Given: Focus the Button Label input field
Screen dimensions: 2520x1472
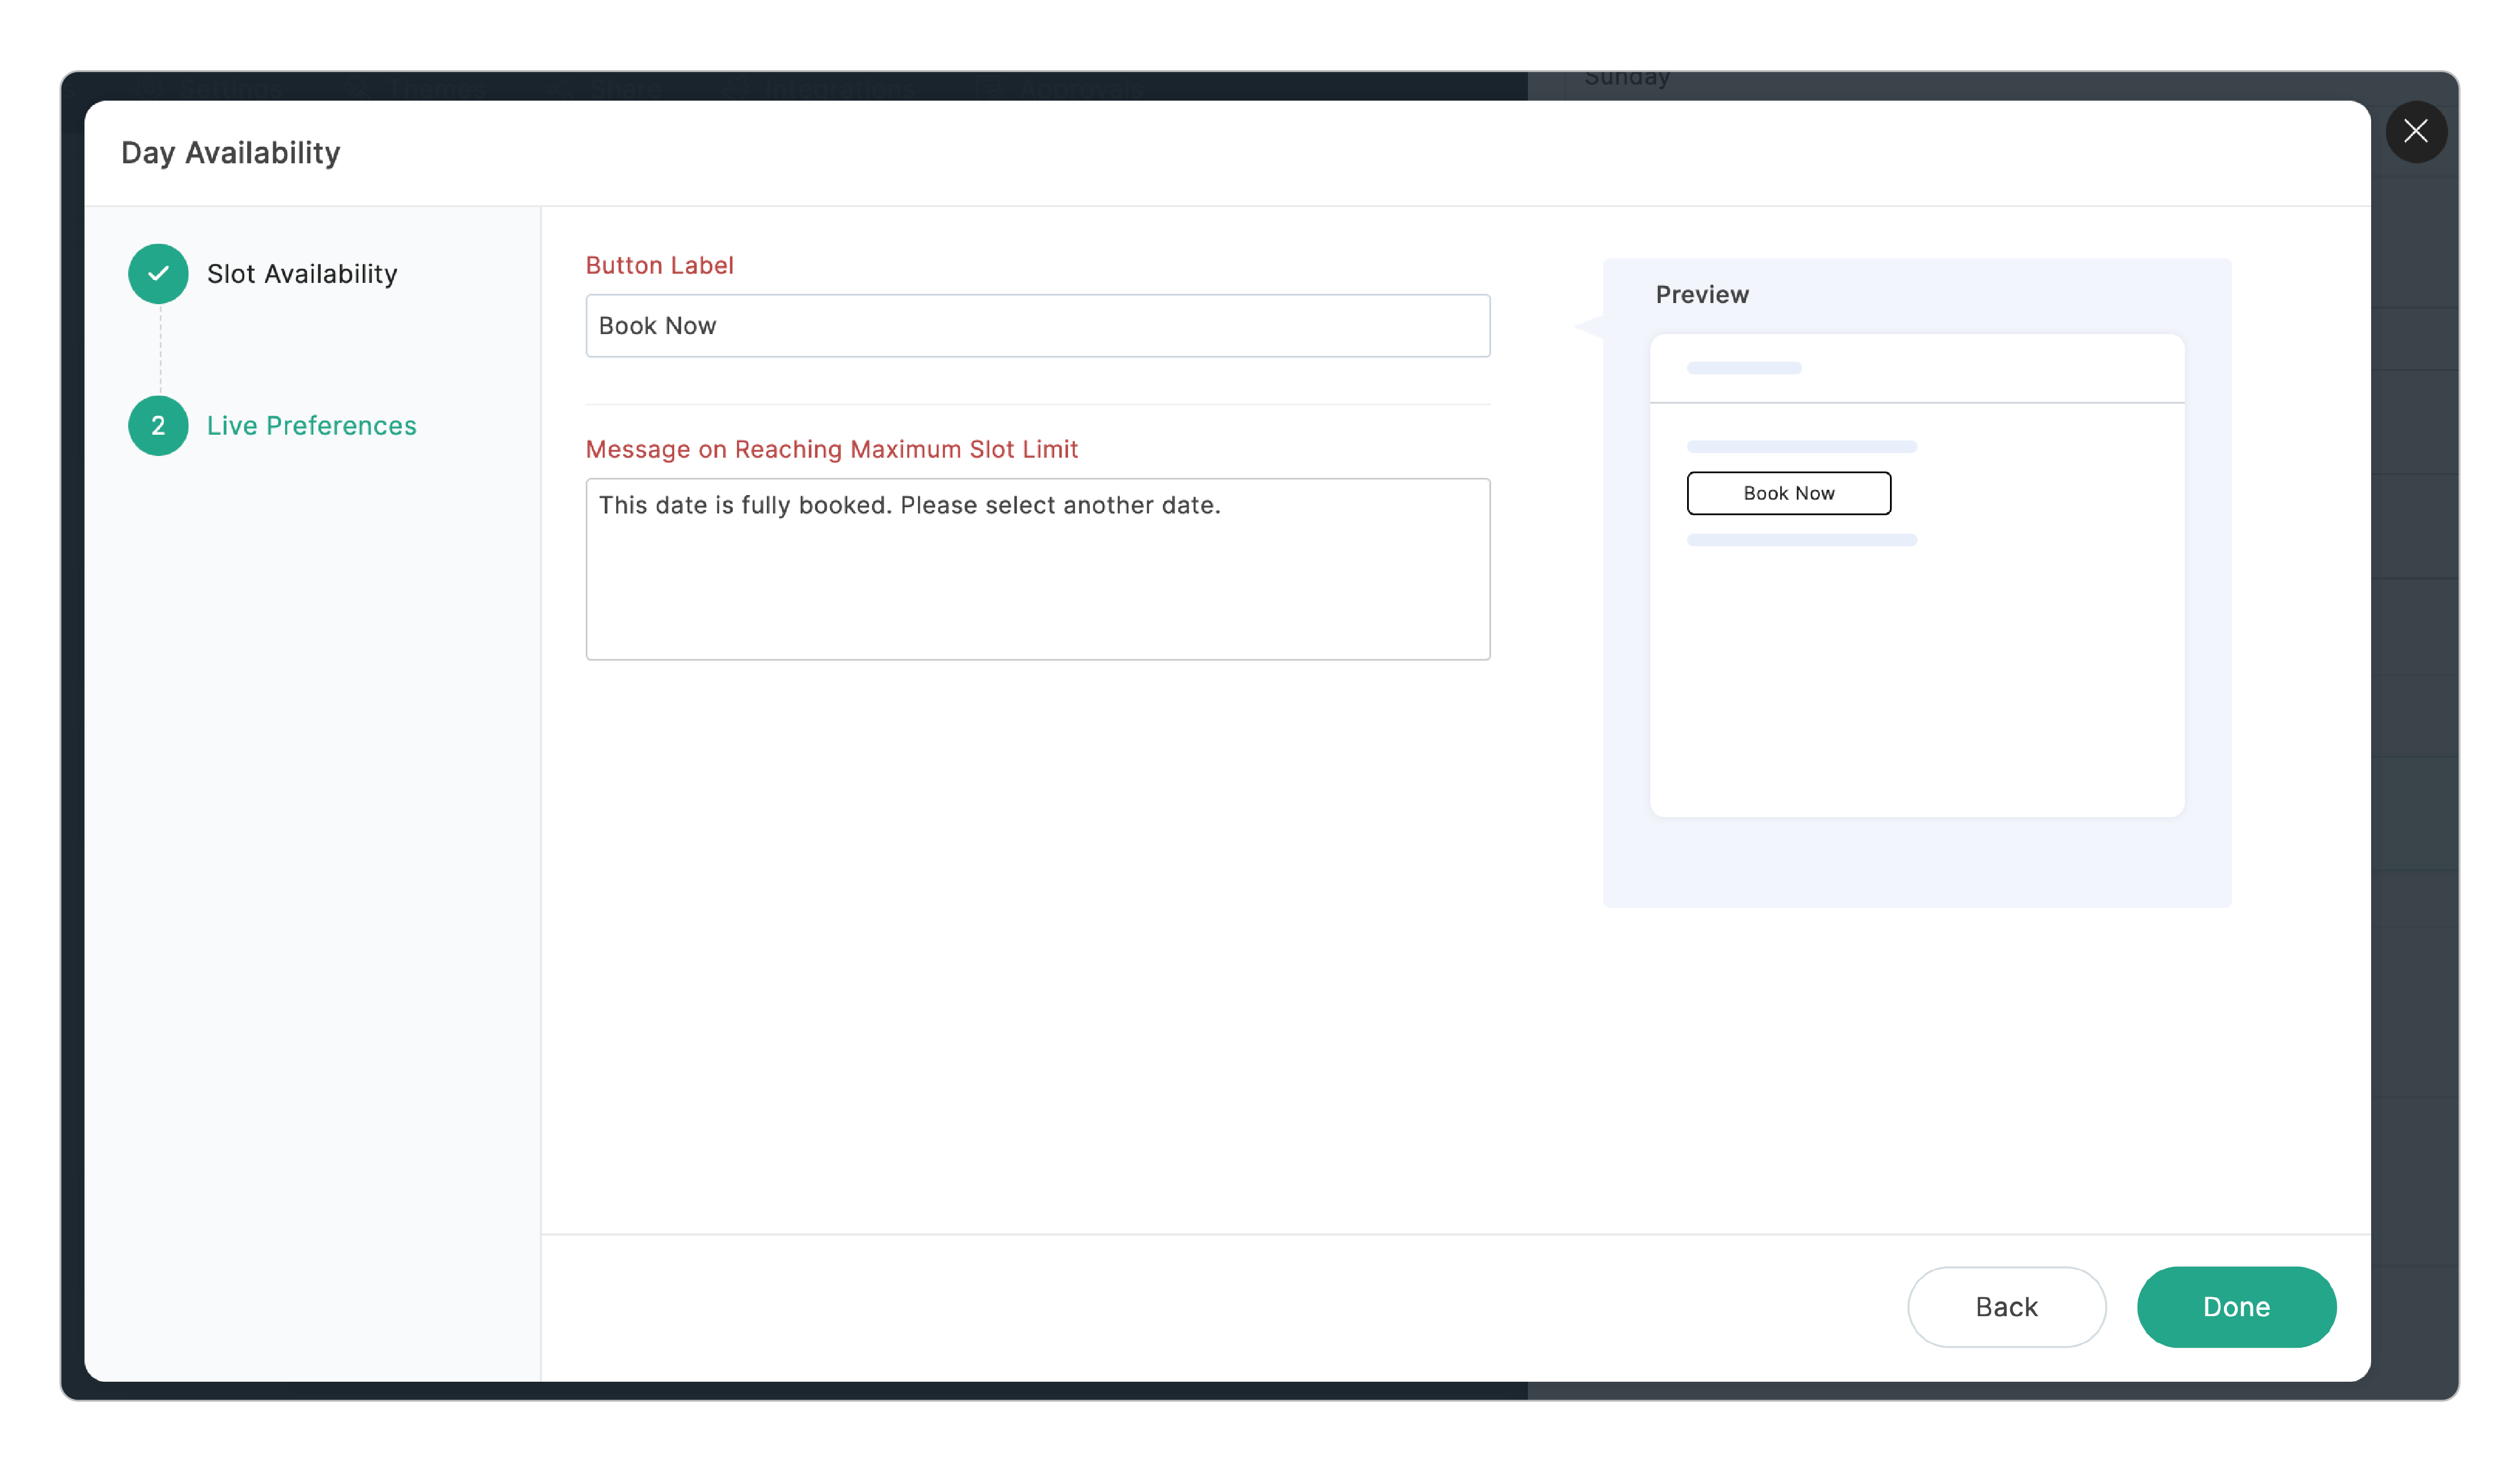Looking at the screenshot, I should (1037, 325).
